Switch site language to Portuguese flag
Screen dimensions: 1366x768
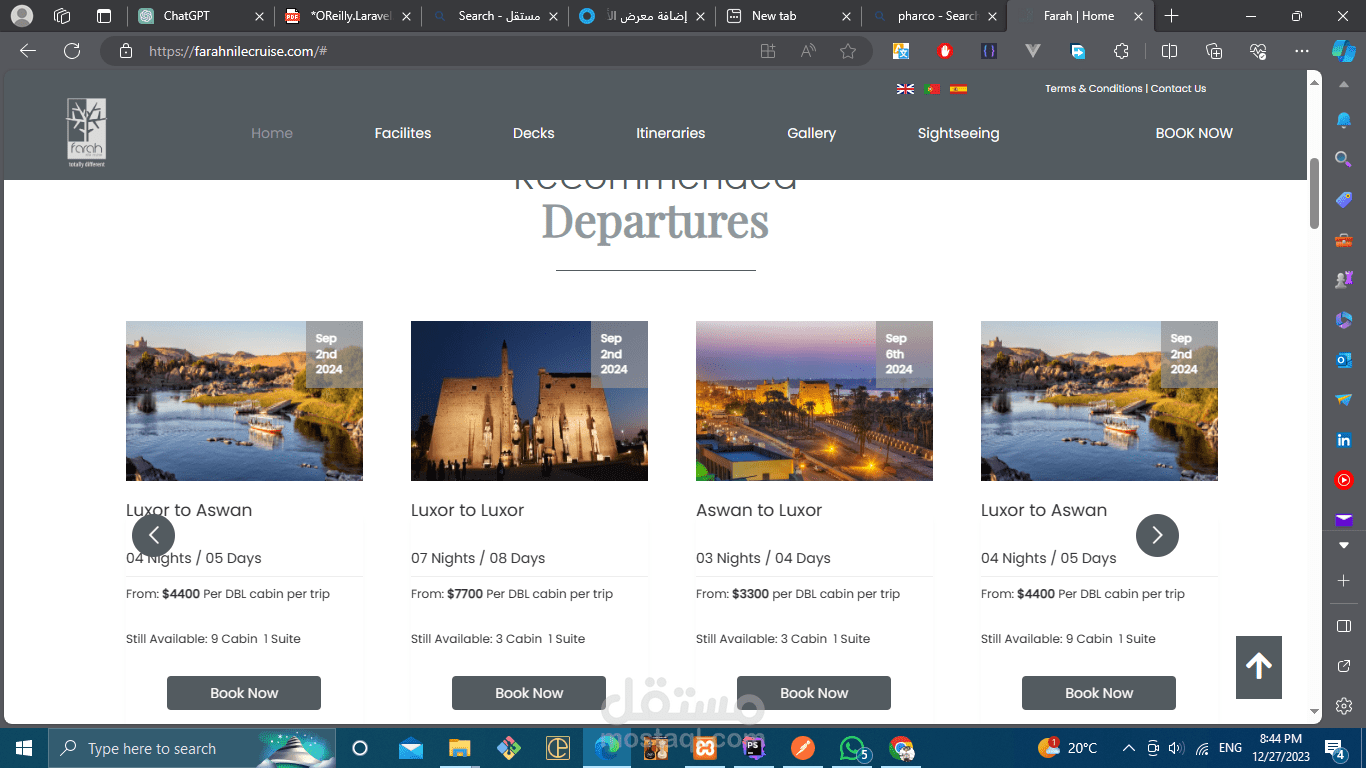[932, 88]
